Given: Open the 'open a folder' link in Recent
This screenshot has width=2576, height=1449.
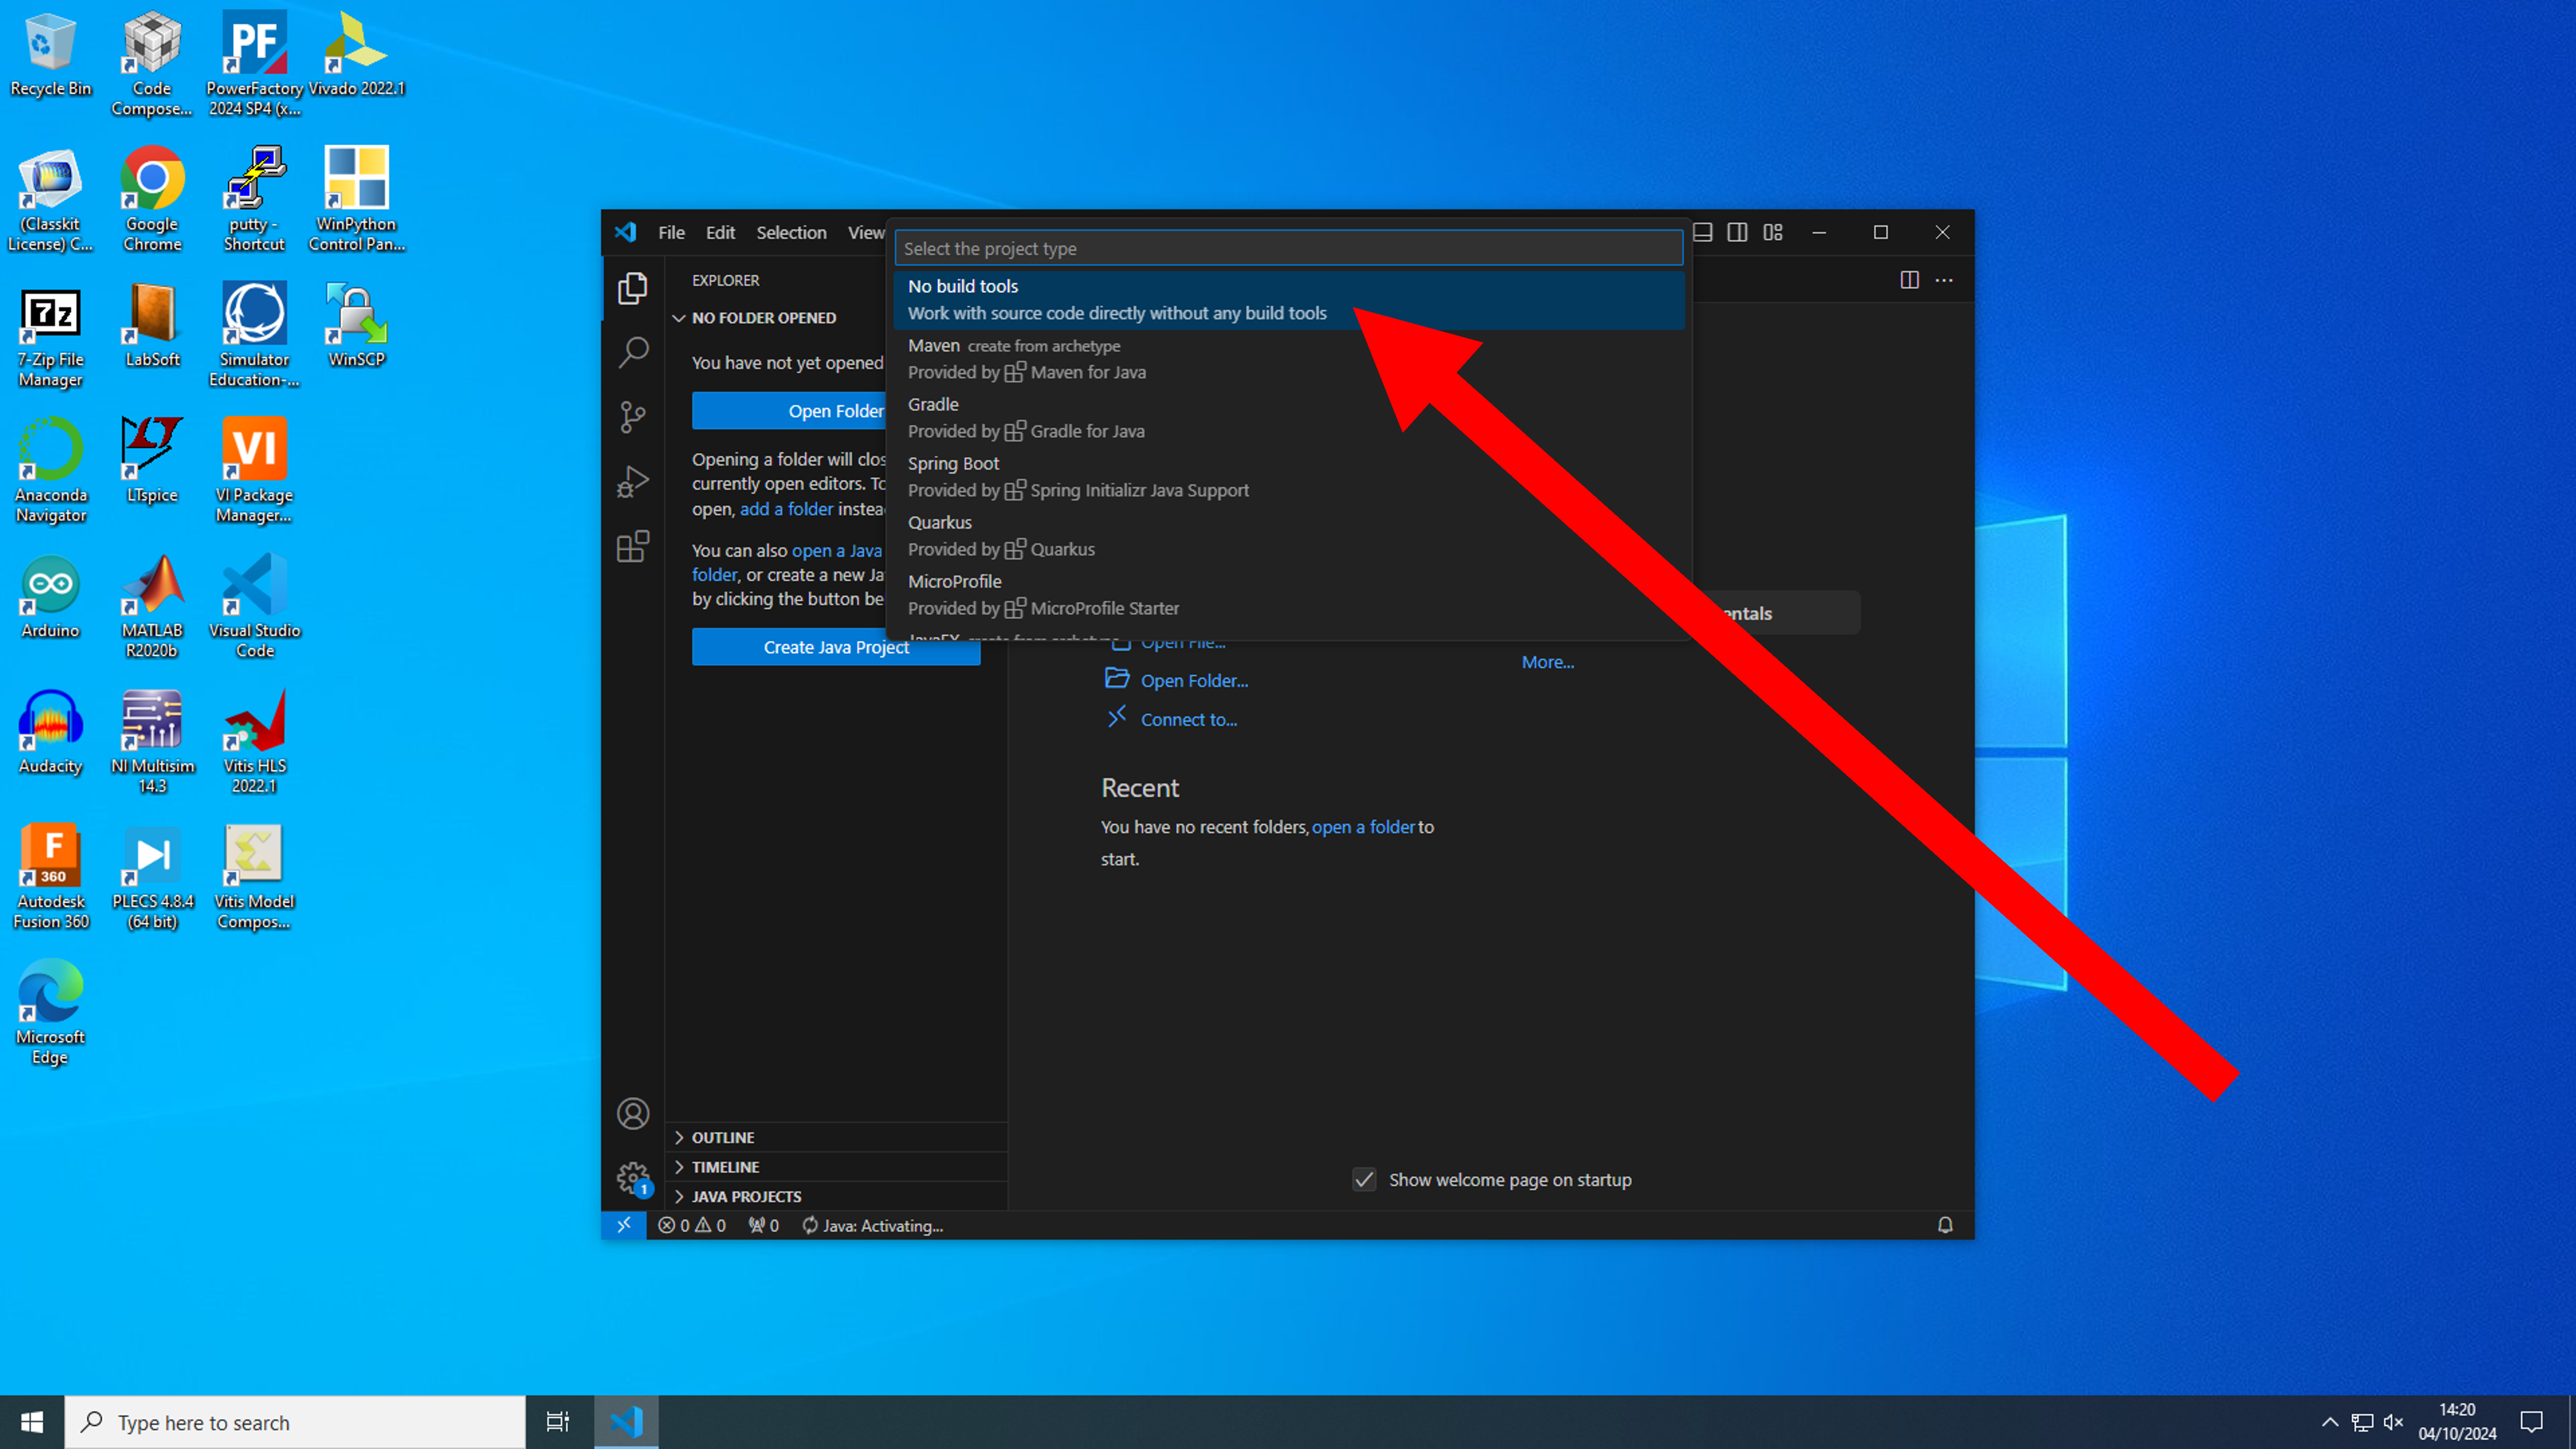Looking at the screenshot, I should (1361, 826).
